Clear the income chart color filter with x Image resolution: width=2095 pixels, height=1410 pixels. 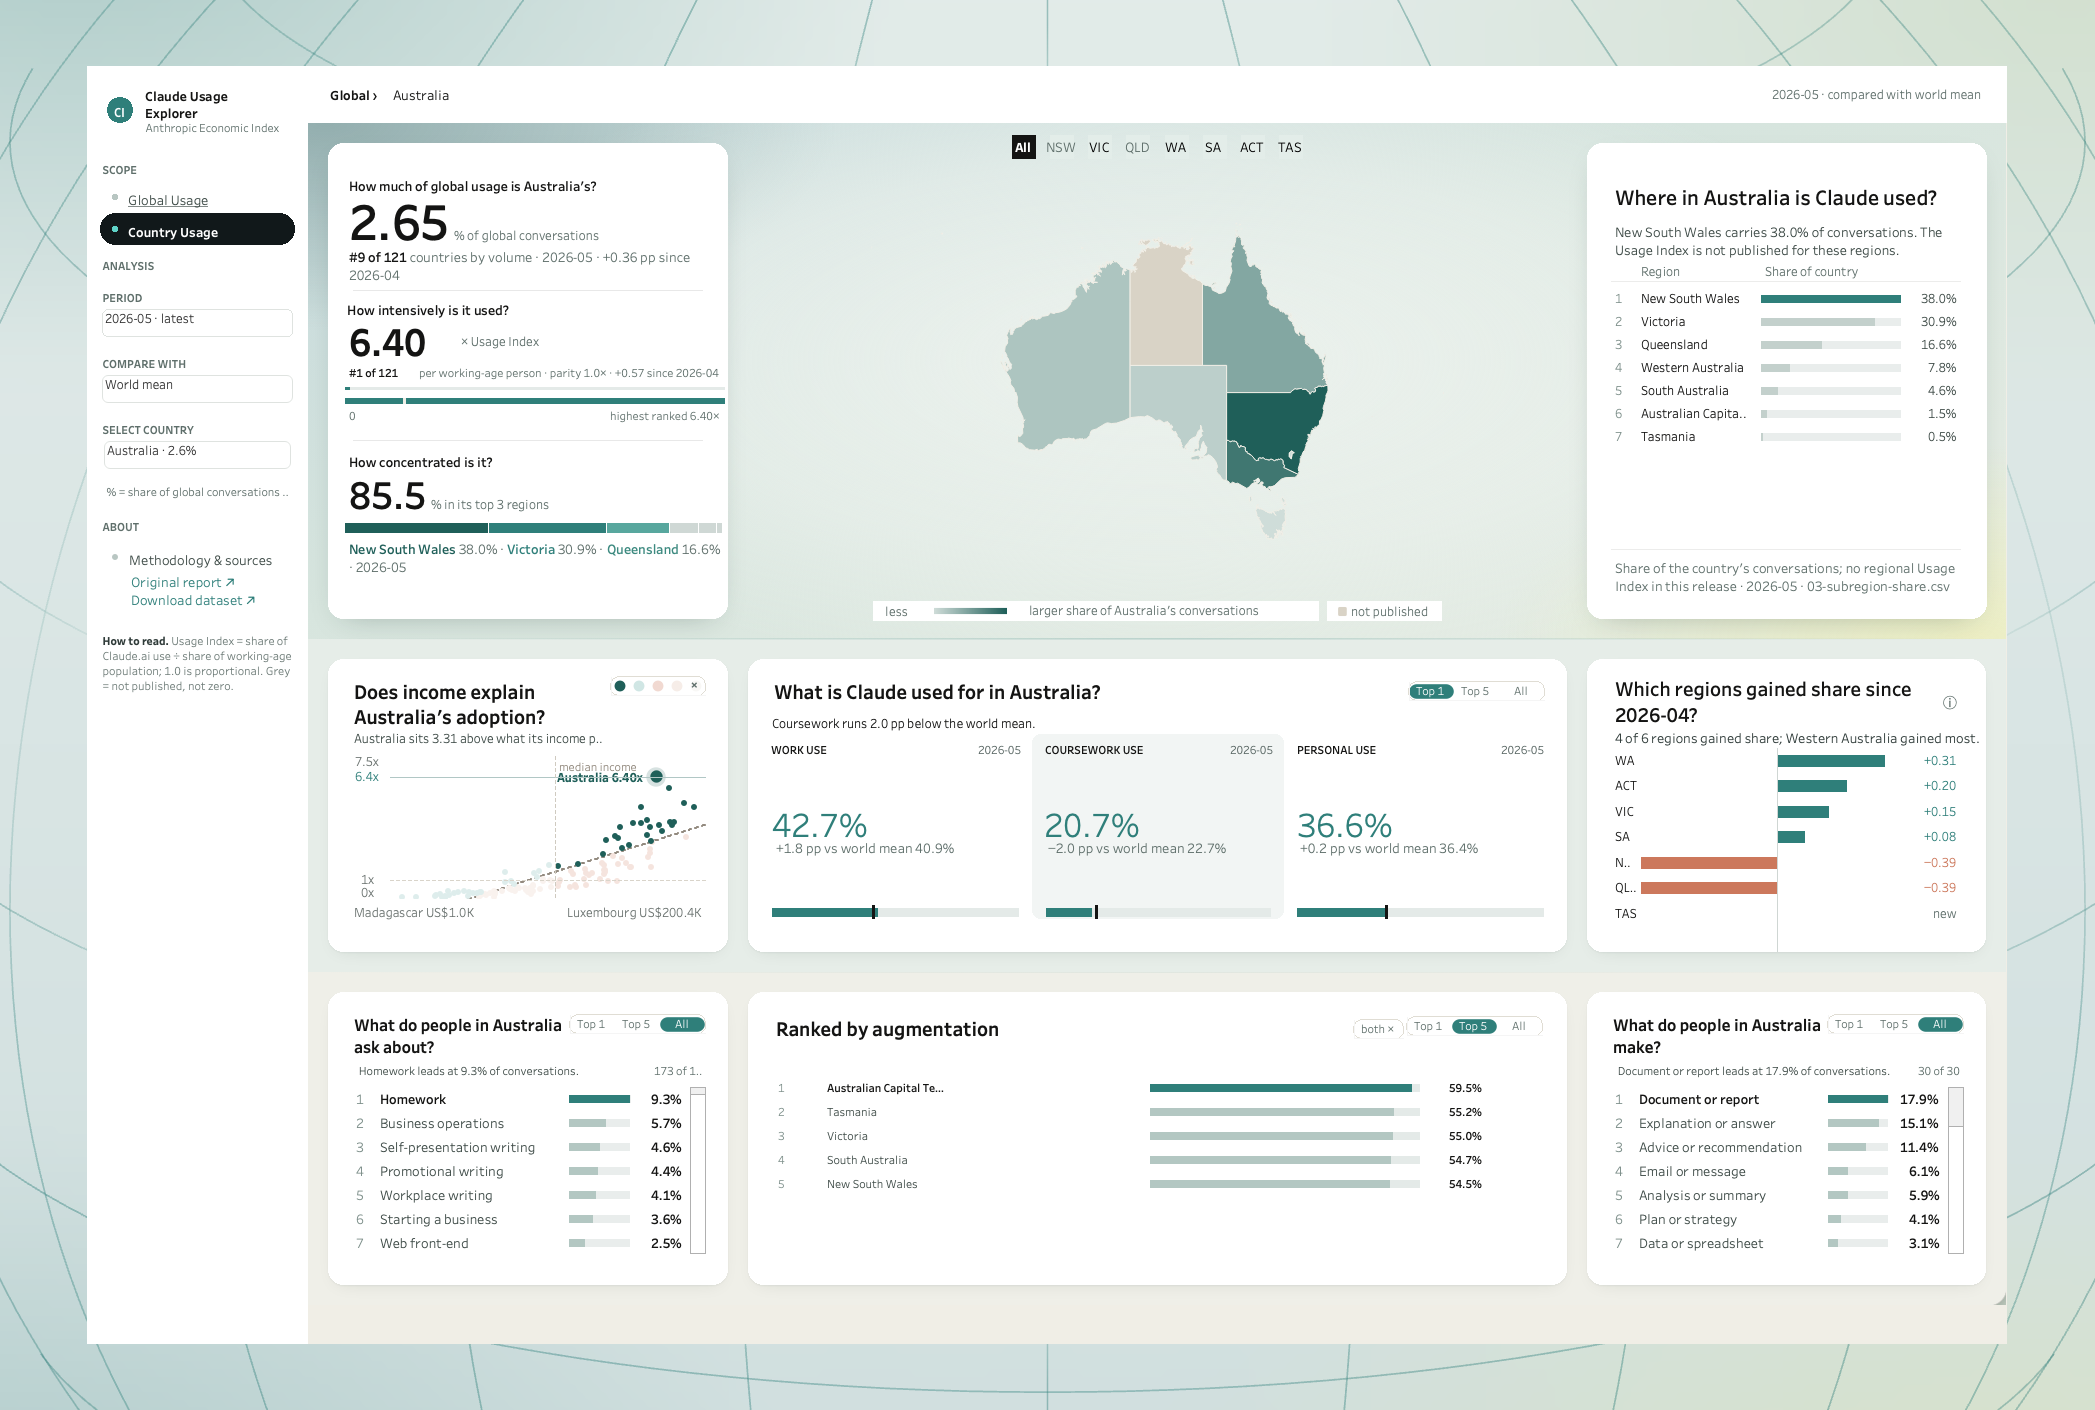tap(694, 686)
